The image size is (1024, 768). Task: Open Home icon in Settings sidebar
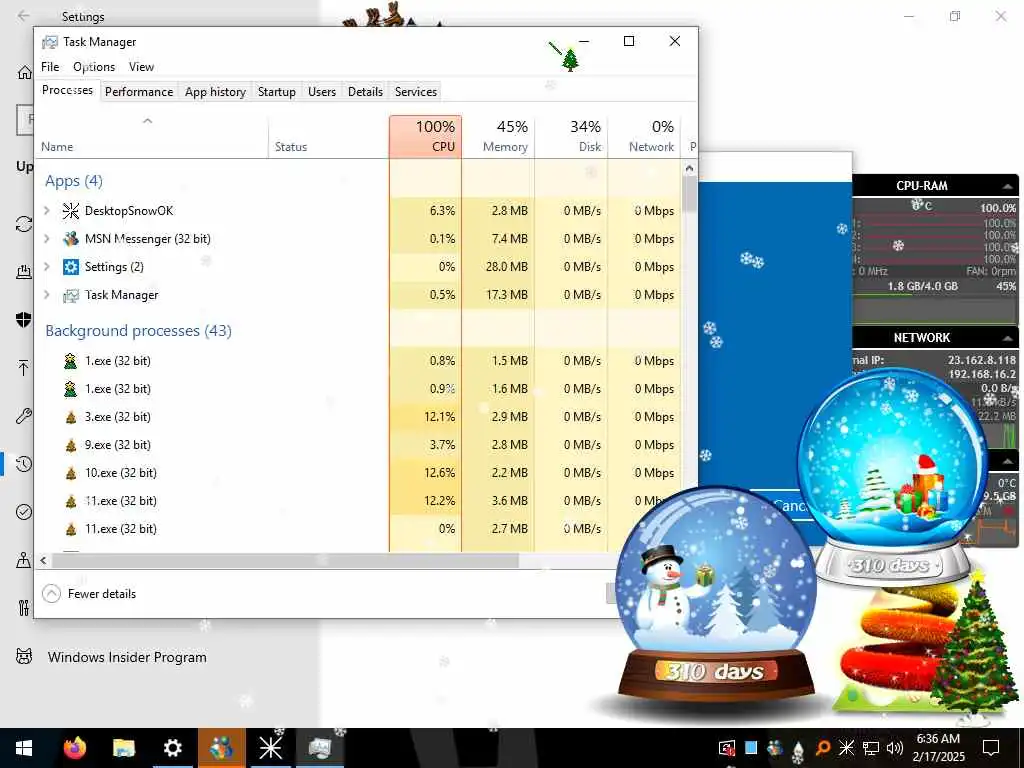point(24,72)
